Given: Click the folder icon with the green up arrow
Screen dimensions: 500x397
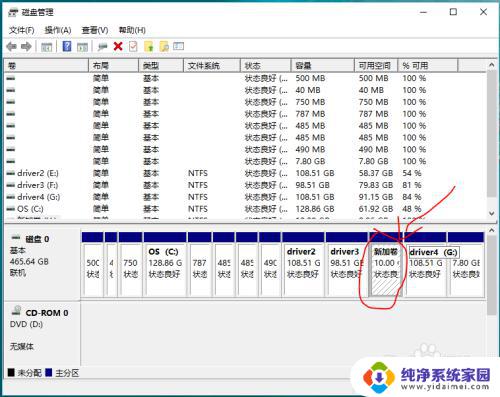Looking at the screenshot, I should pyautogui.click(x=149, y=46).
